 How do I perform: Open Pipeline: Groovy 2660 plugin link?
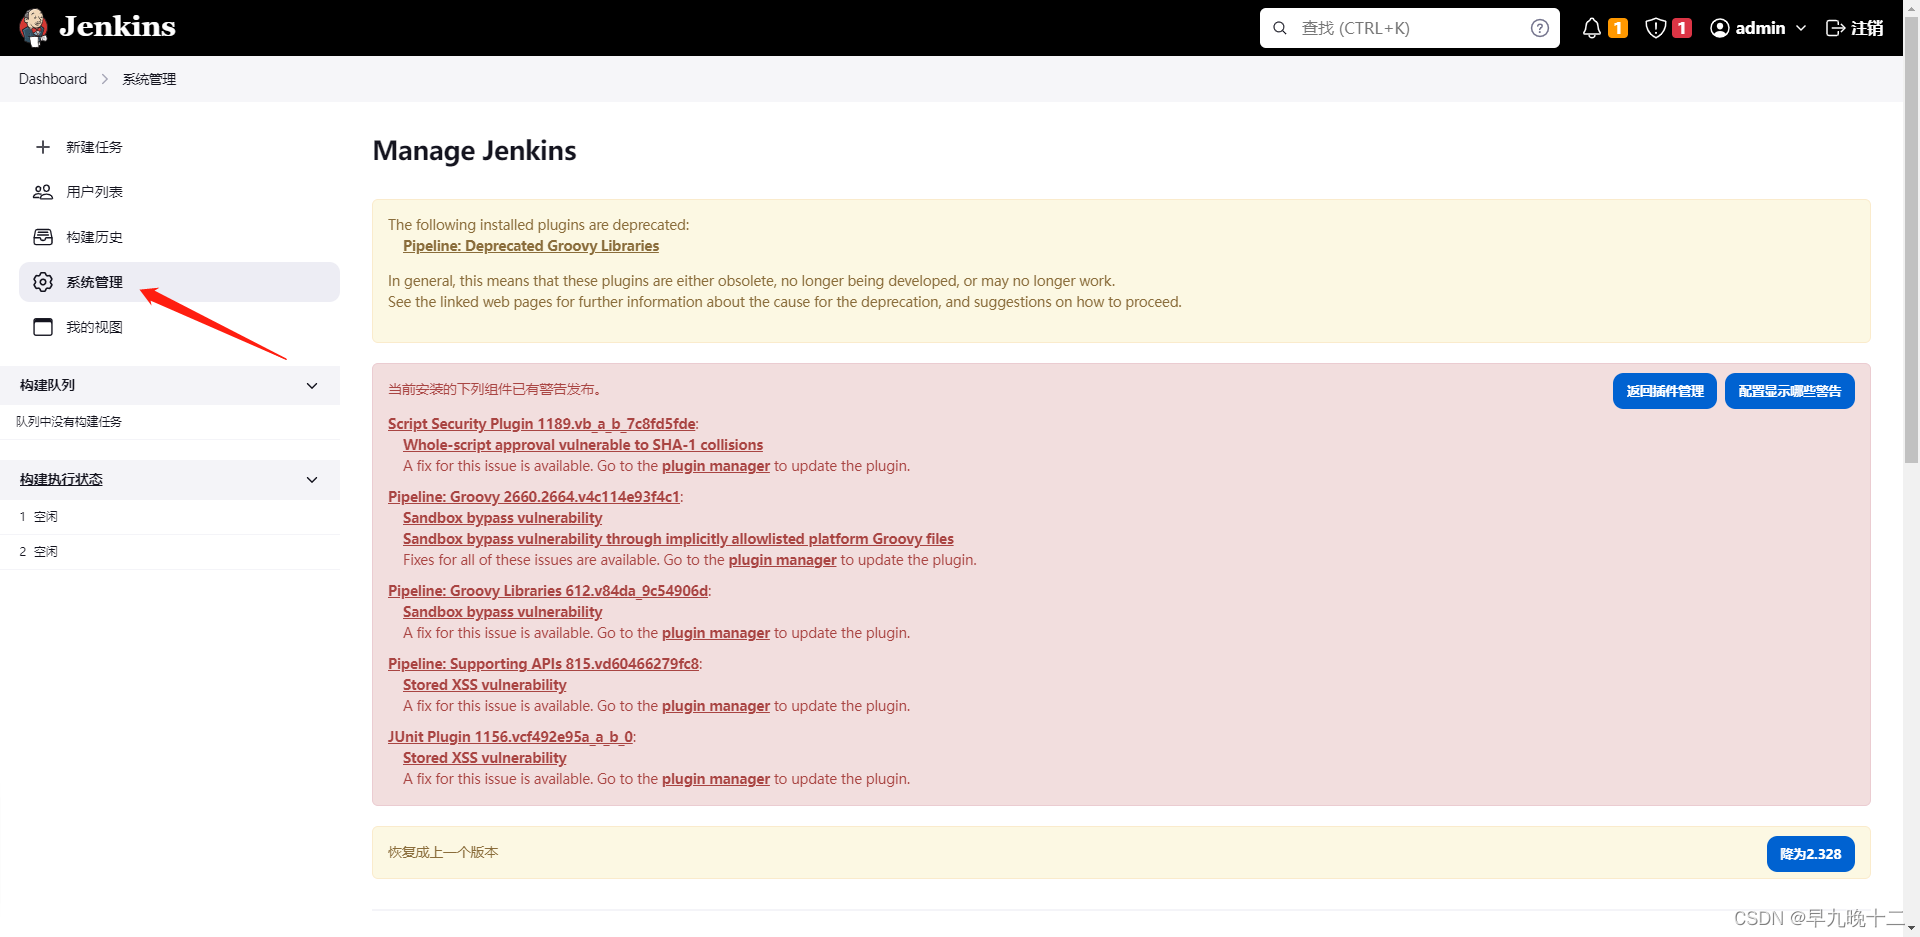[534, 497]
